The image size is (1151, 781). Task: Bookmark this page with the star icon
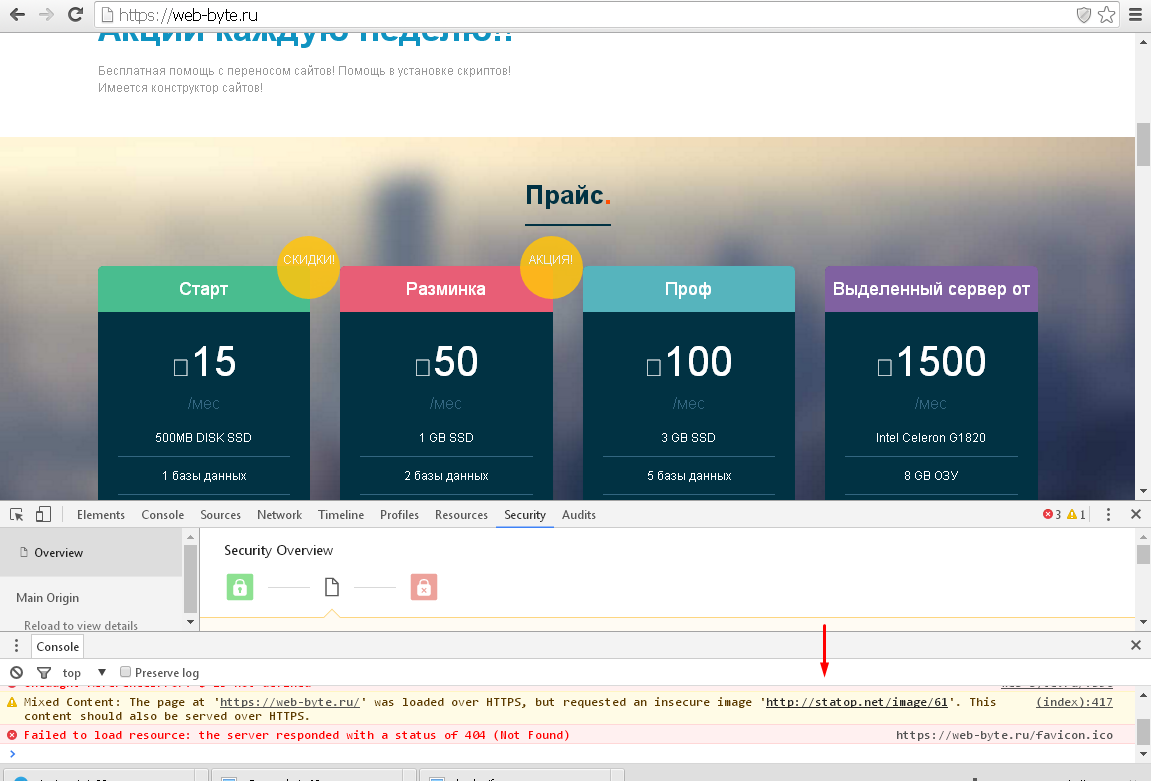tap(1106, 15)
